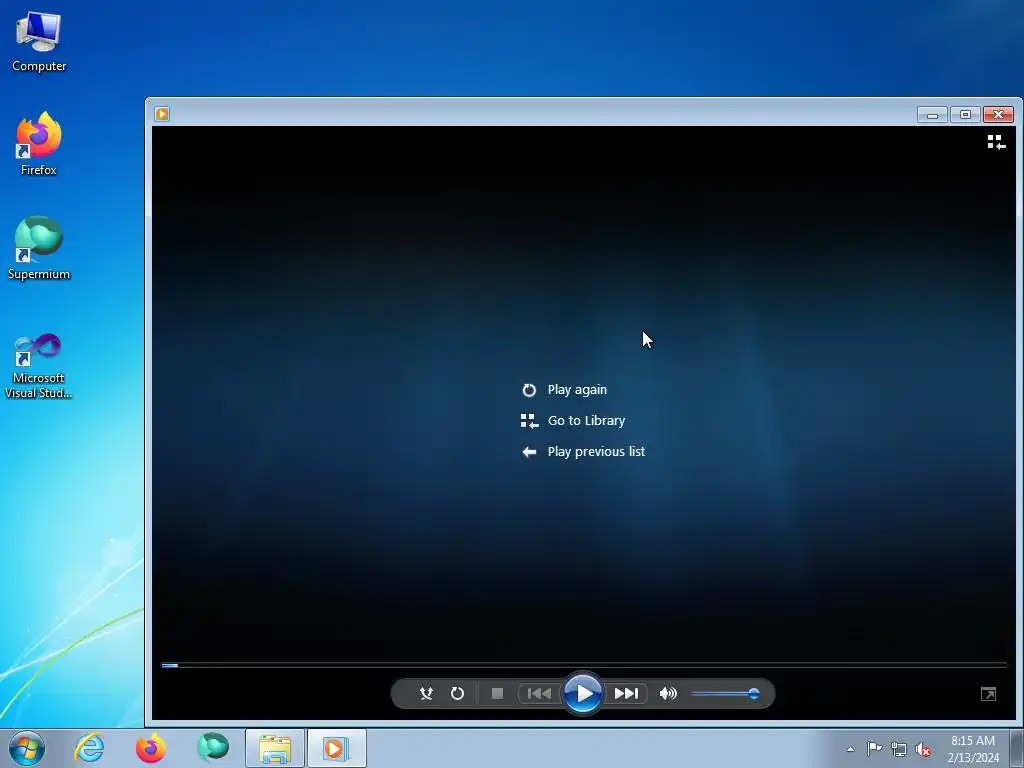Turn shuffle on in media player
This screenshot has width=1024, height=768.
(x=426, y=694)
